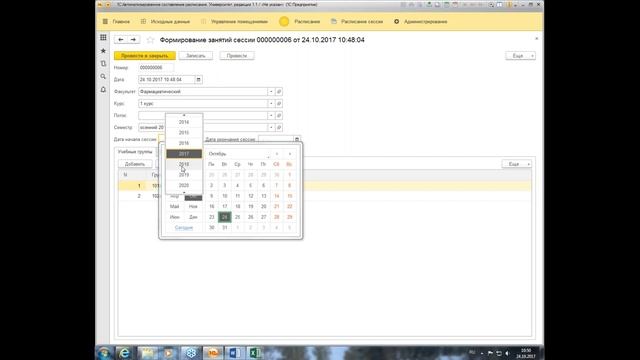Open Семестр item with the link icon
Viewport: 640px width, 360px height.
pyautogui.click(x=279, y=127)
